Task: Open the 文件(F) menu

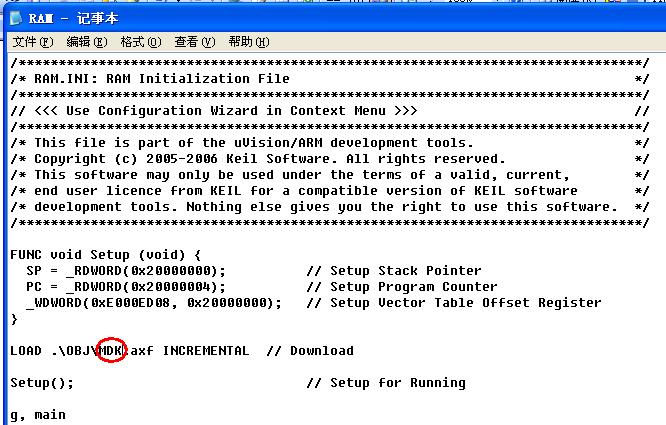Action: 33,42
